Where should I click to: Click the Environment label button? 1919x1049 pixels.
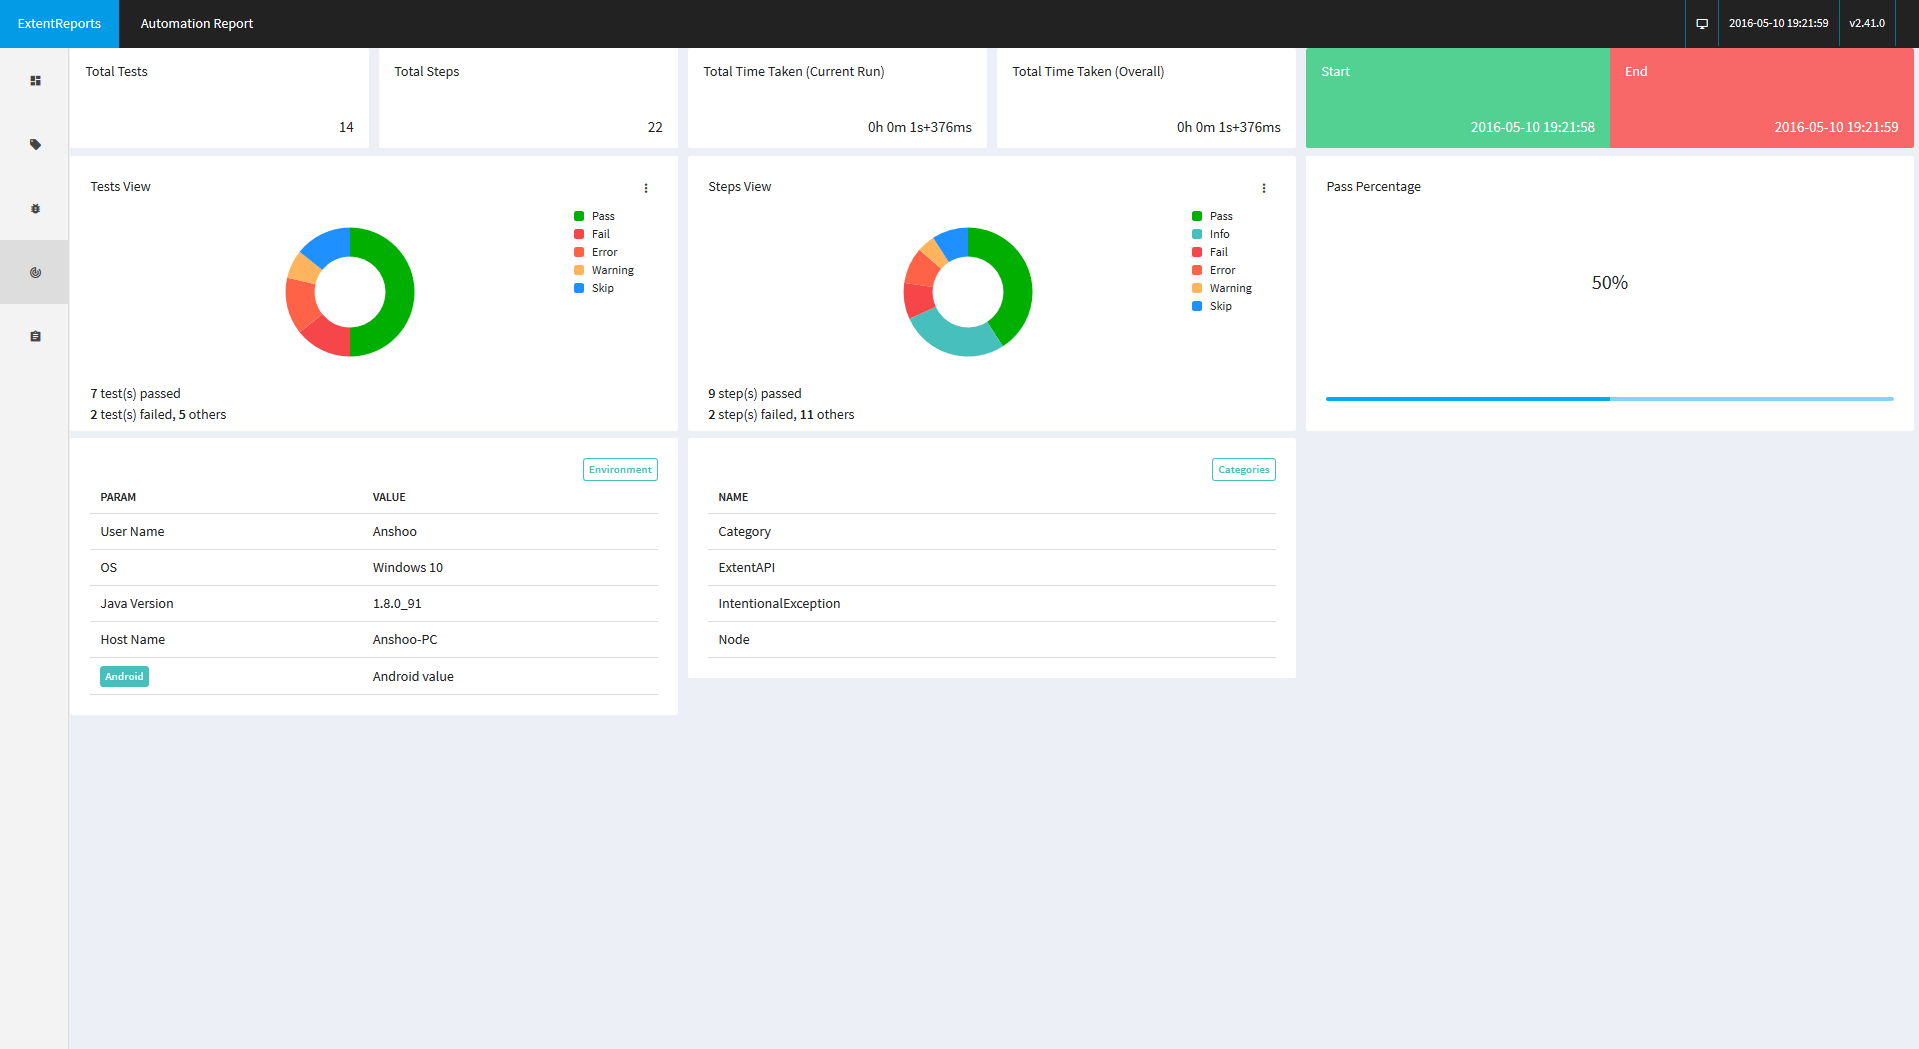(x=620, y=470)
